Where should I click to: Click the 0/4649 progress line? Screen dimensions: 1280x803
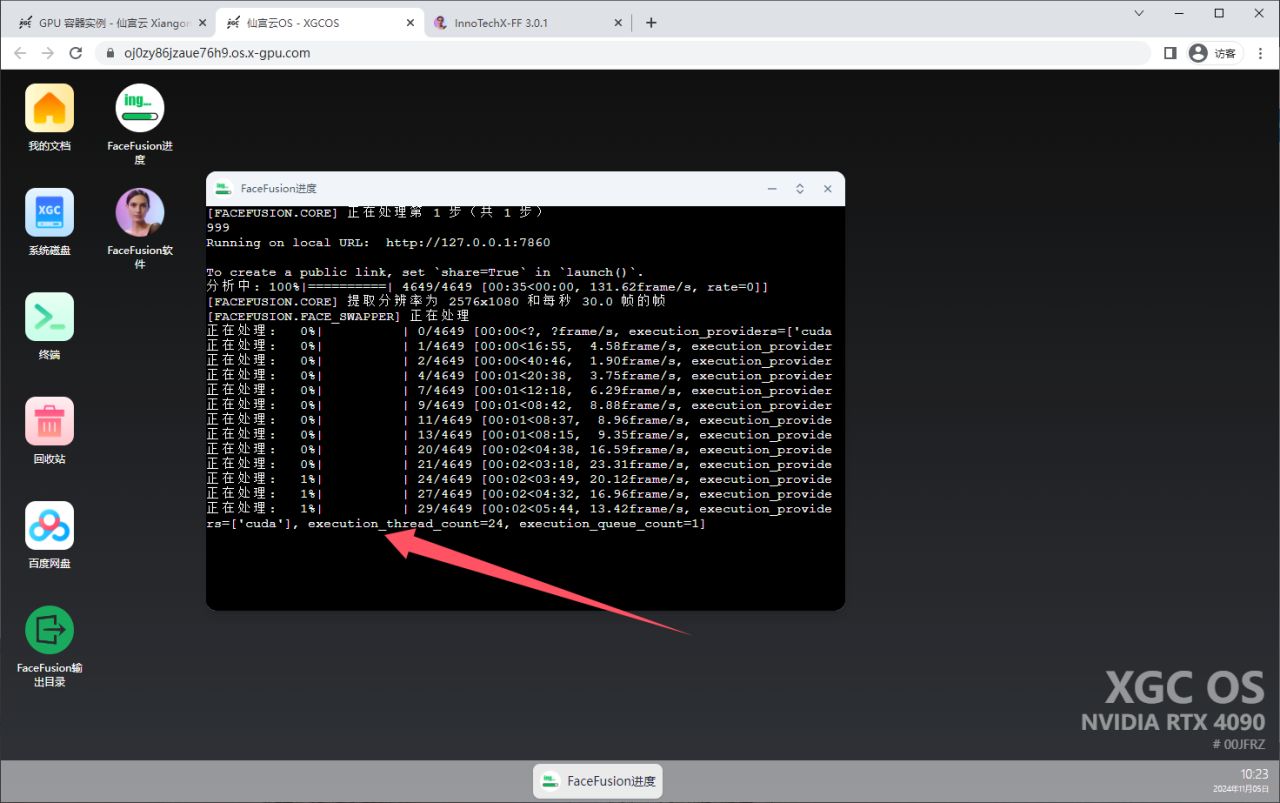[x=519, y=331]
